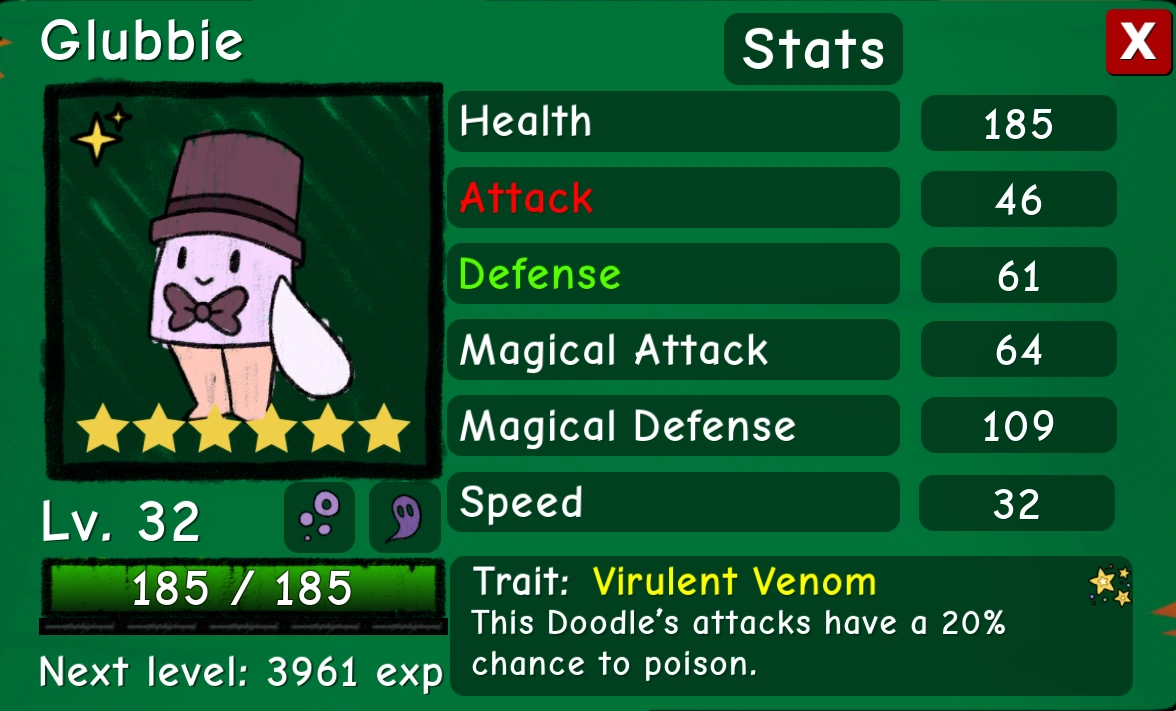This screenshot has height=711, width=1176.
Task: Close the Glubbie stats panel
Action: click(1138, 42)
